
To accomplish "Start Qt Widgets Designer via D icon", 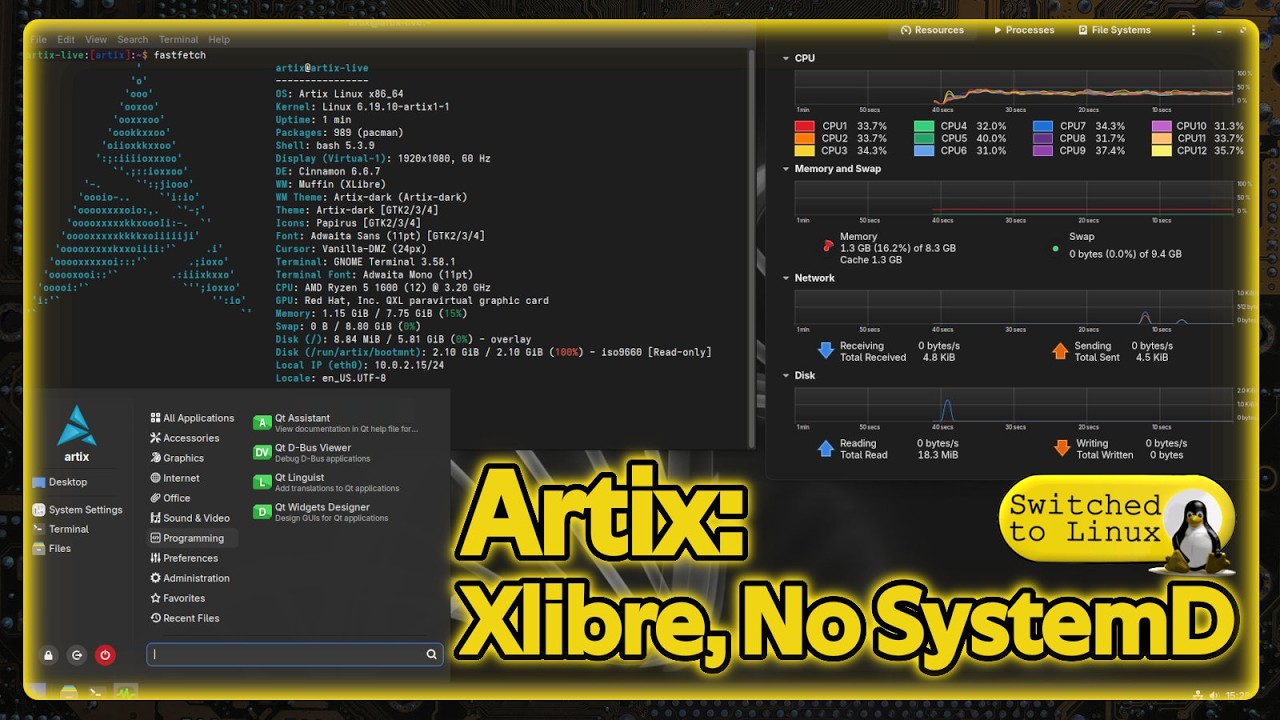I will [262, 512].
